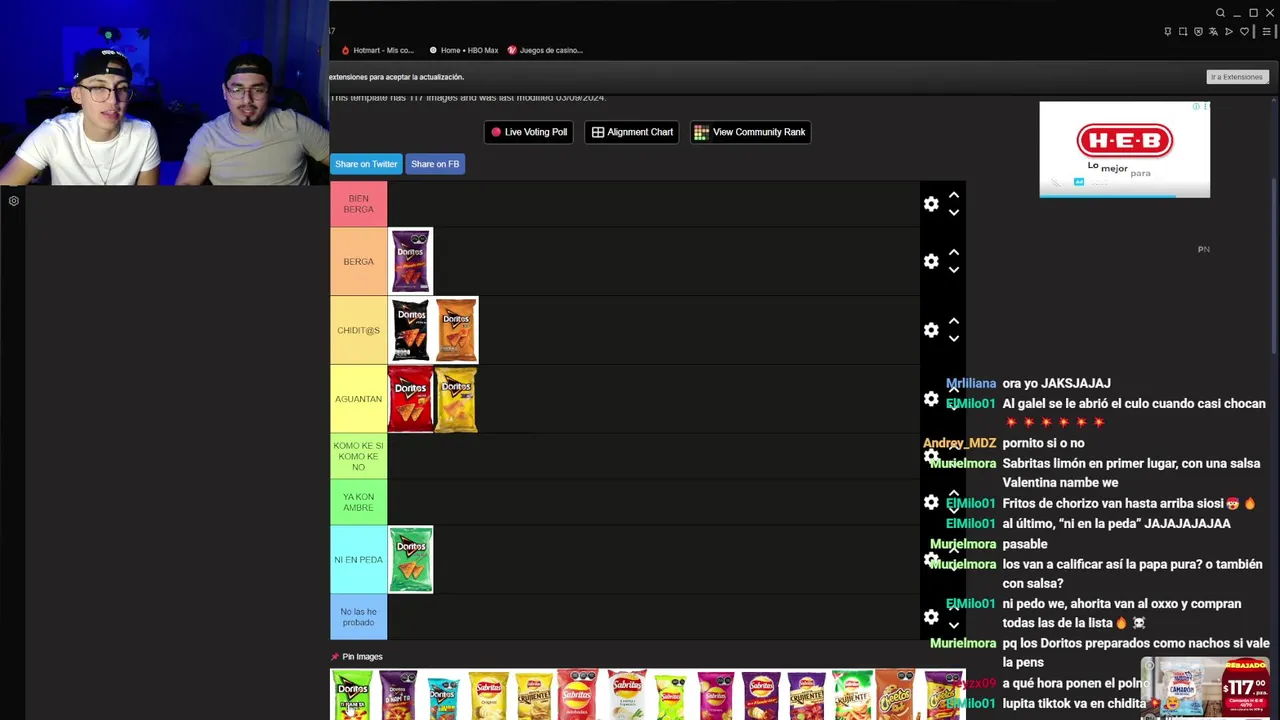Viewport: 1280px width, 720px height.
Task: Move No las he probado row down
Action: [954, 625]
